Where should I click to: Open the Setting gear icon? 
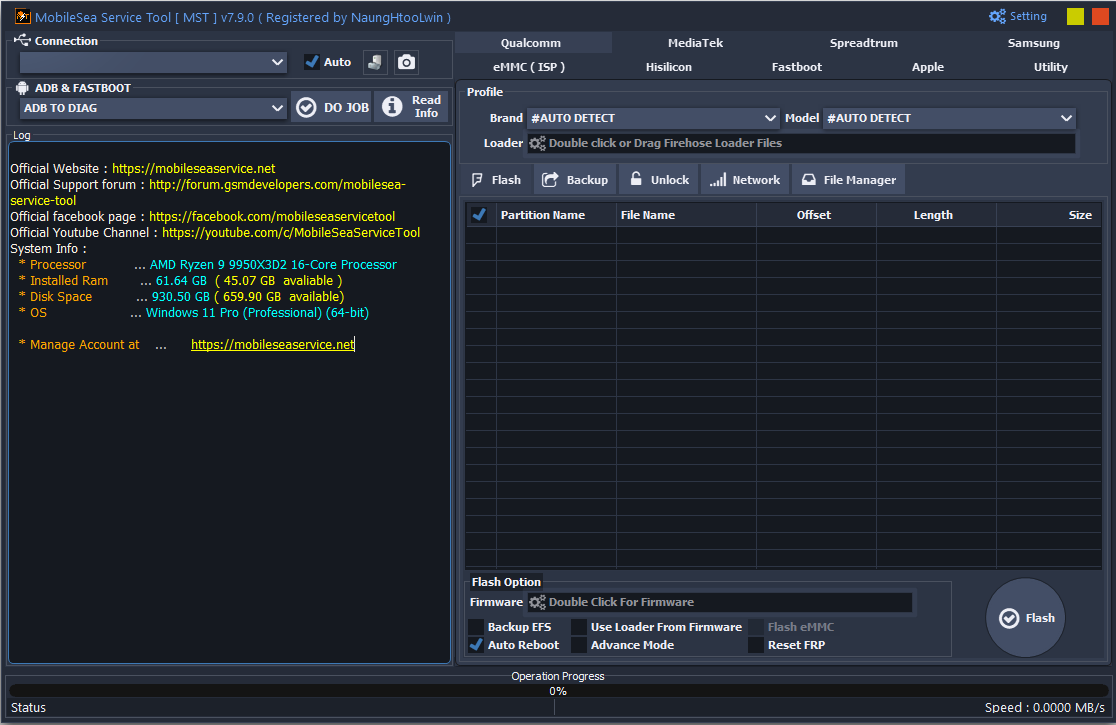click(x=997, y=16)
